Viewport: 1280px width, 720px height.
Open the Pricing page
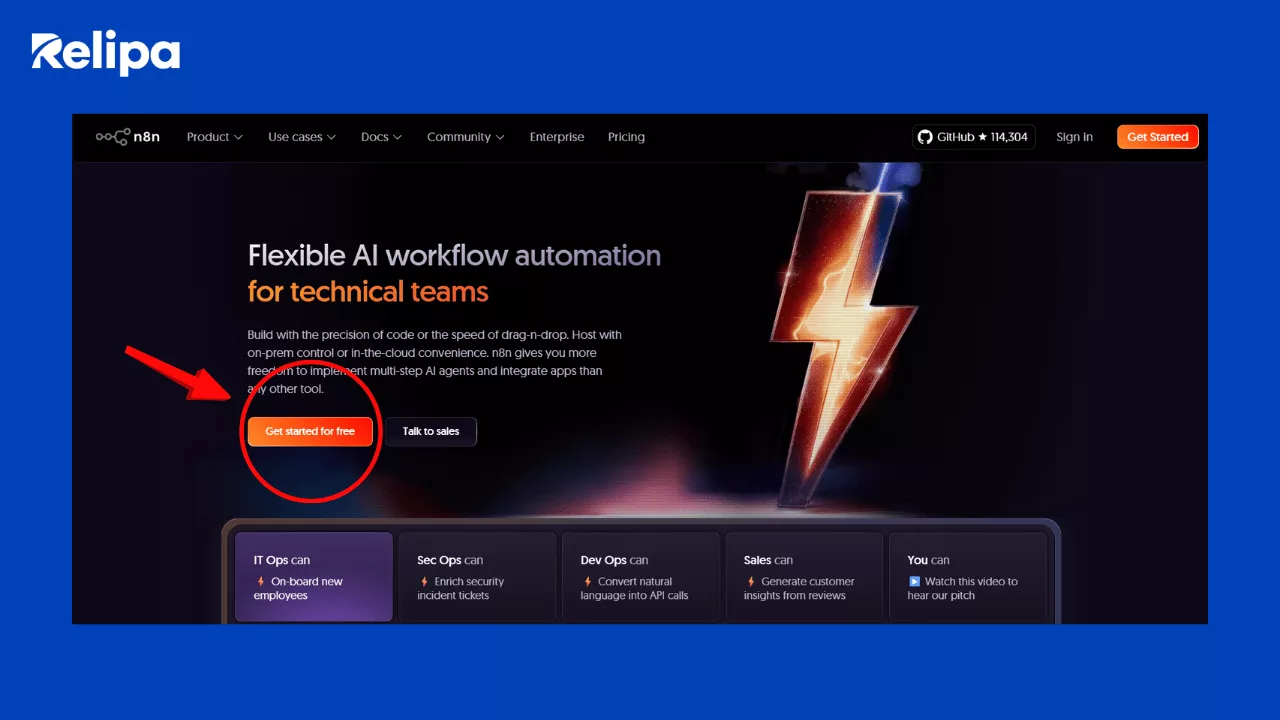pyautogui.click(x=626, y=137)
